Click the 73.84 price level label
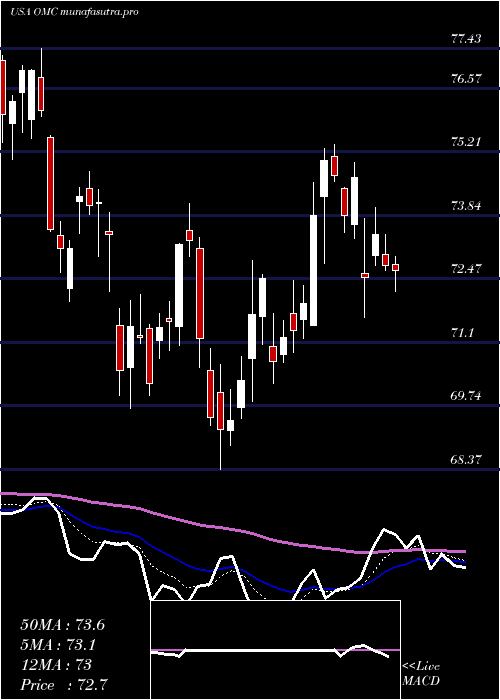The height and width of the screenshot is (700, 500). coord(466,206)
